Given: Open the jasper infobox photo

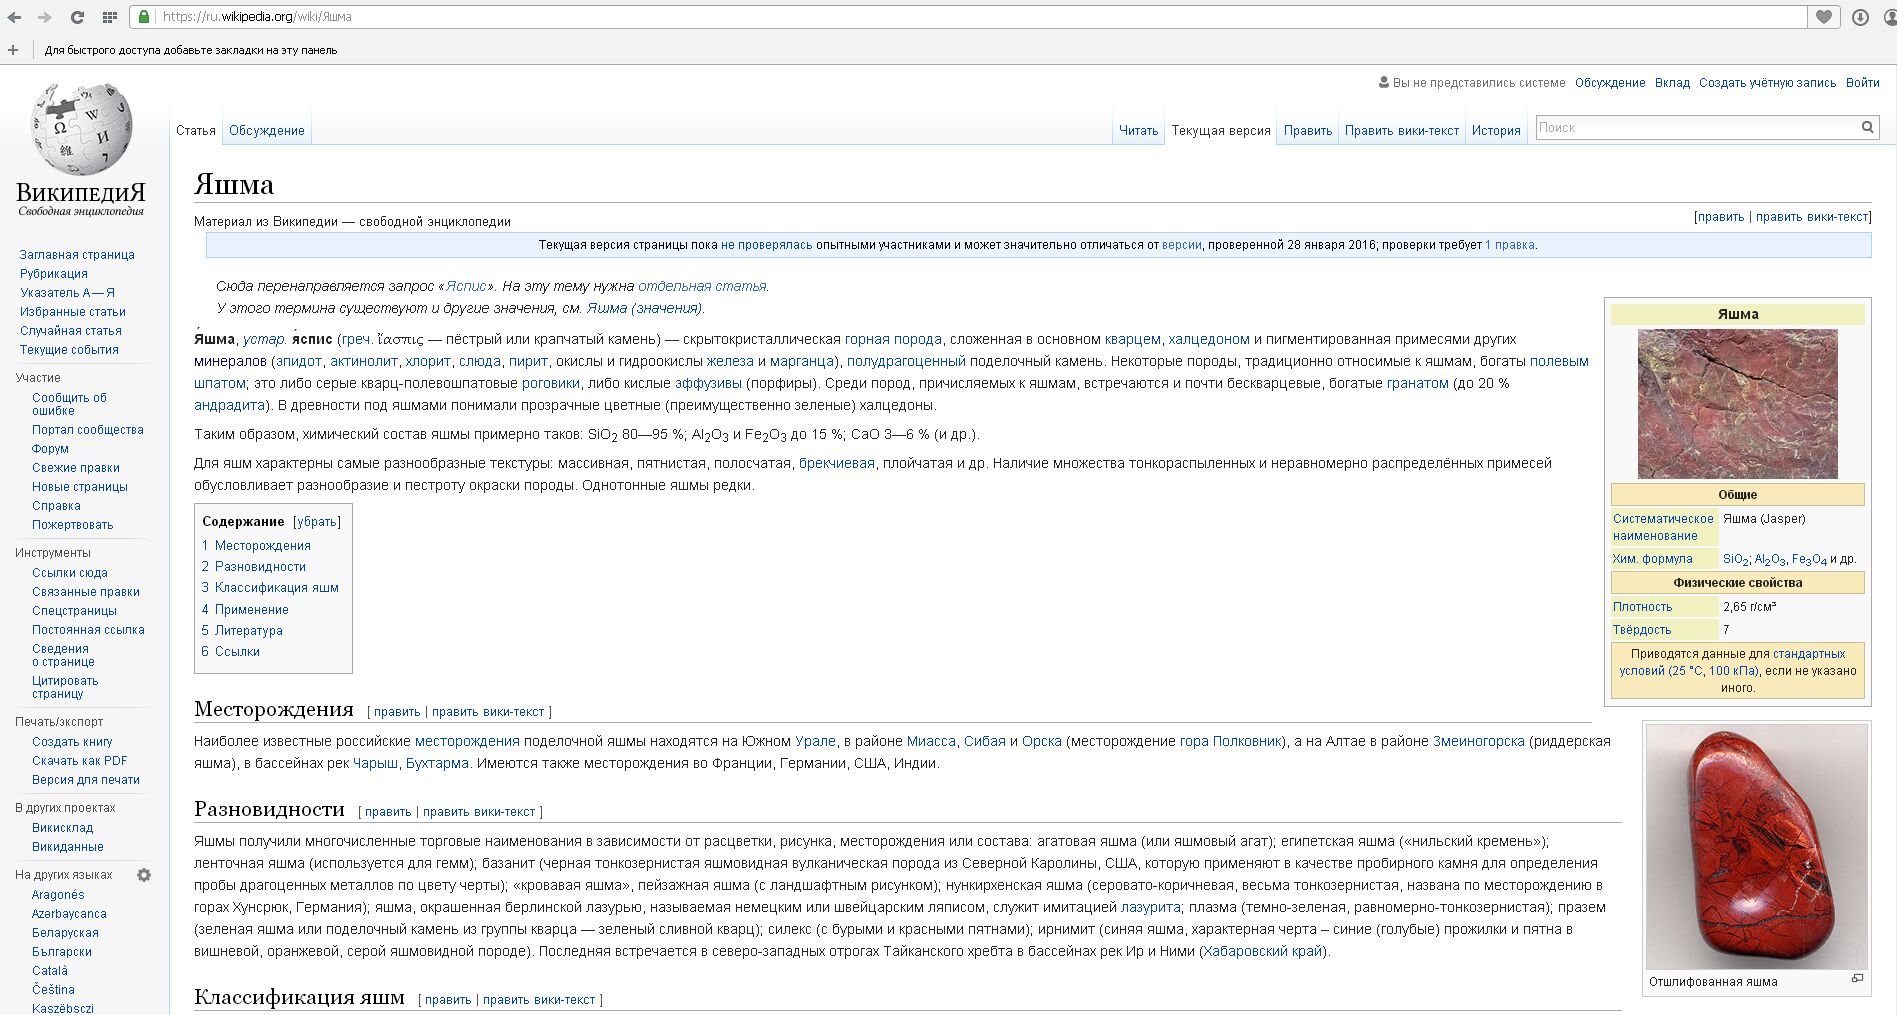Looking at the screenshot, I should [1737, 404].
